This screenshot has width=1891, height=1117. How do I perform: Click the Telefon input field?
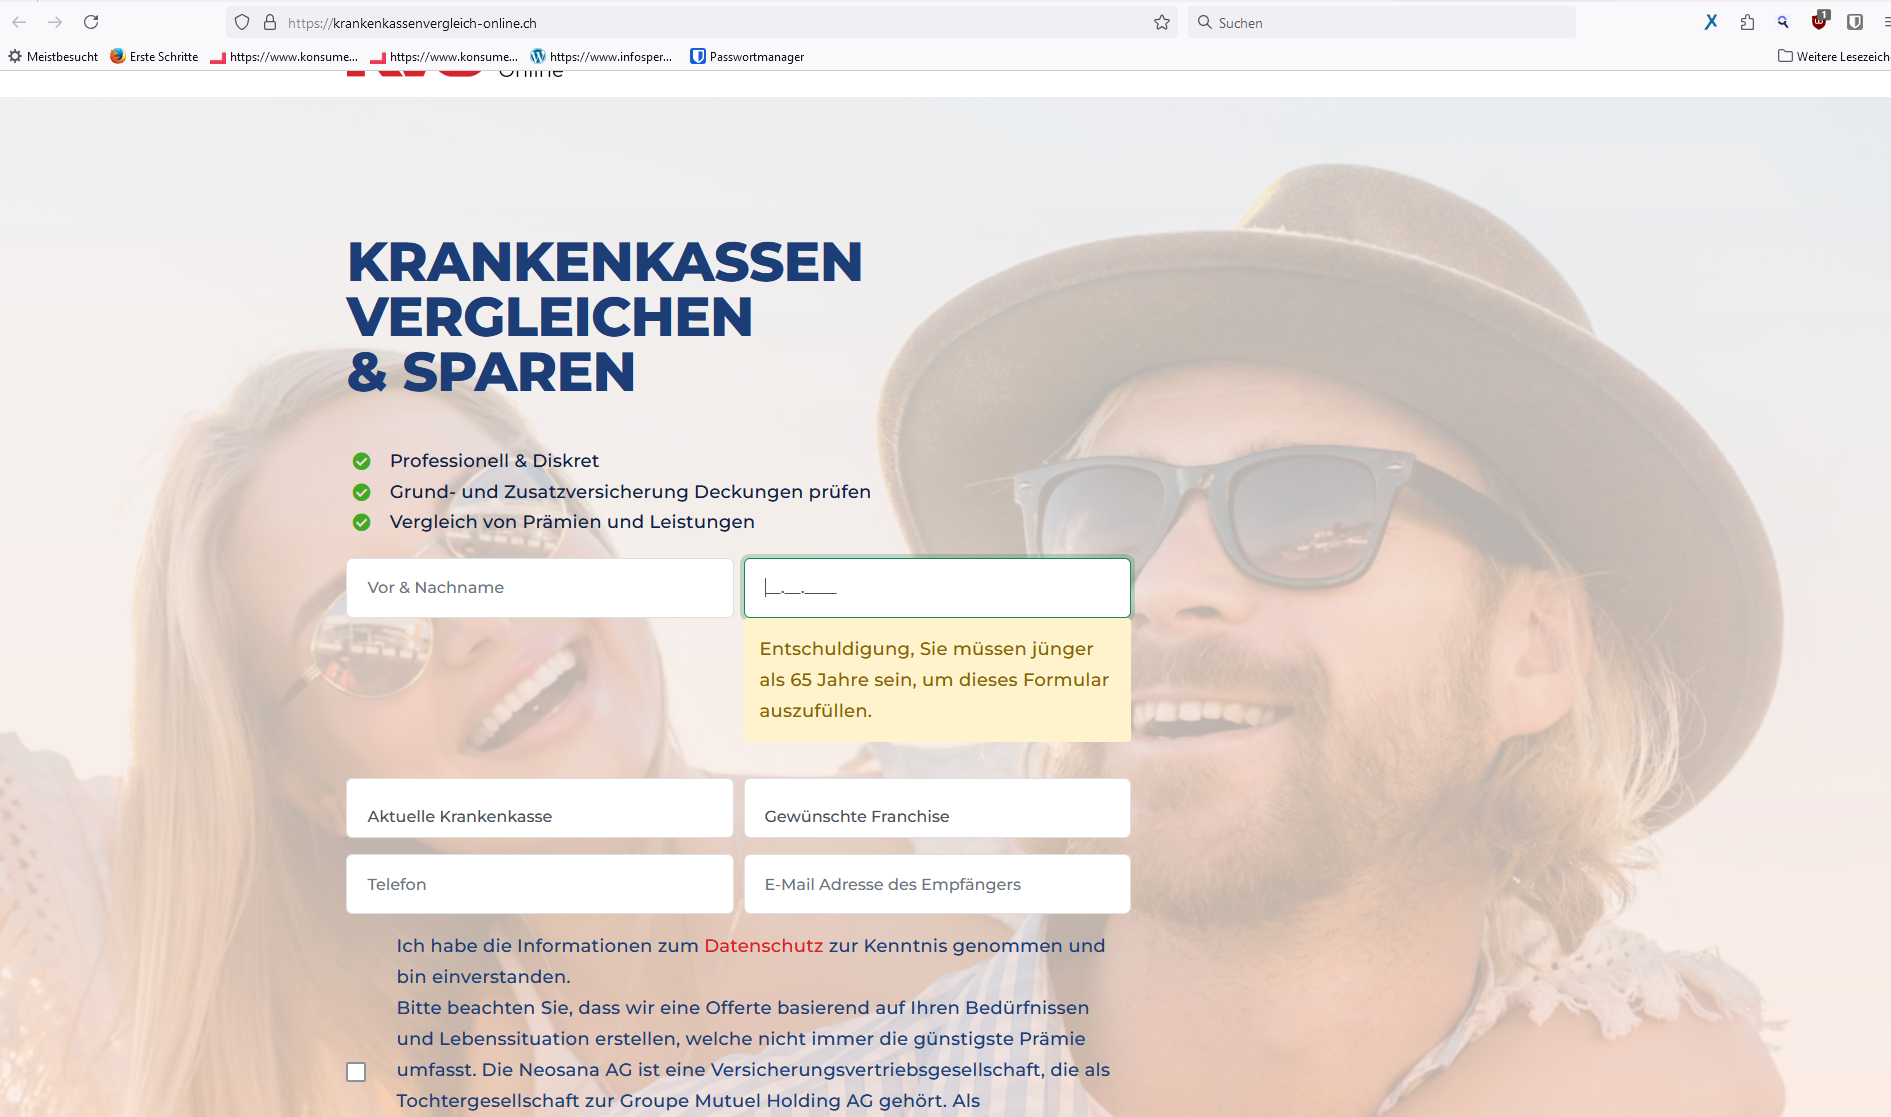pyautogui.click(x=539, y=884)
